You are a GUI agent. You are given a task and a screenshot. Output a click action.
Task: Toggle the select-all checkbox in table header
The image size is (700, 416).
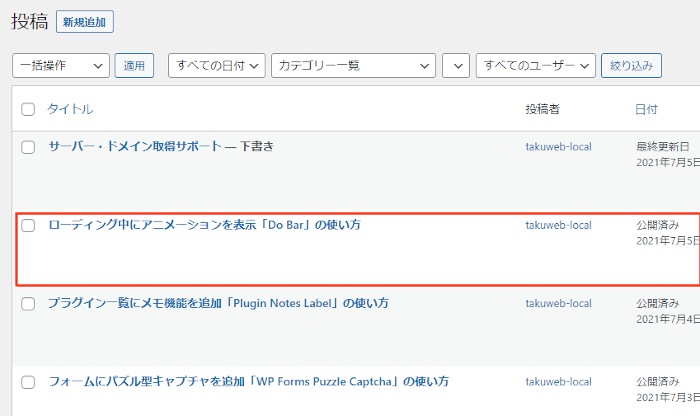pyautogui.click(x=28, y=109)
